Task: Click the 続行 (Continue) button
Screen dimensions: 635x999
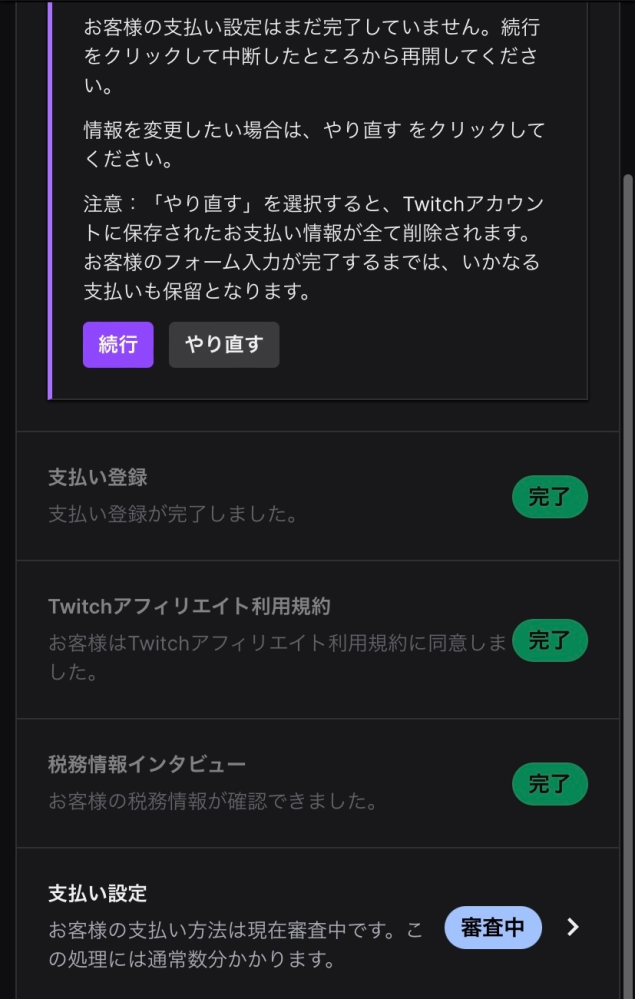Action: 118,344
